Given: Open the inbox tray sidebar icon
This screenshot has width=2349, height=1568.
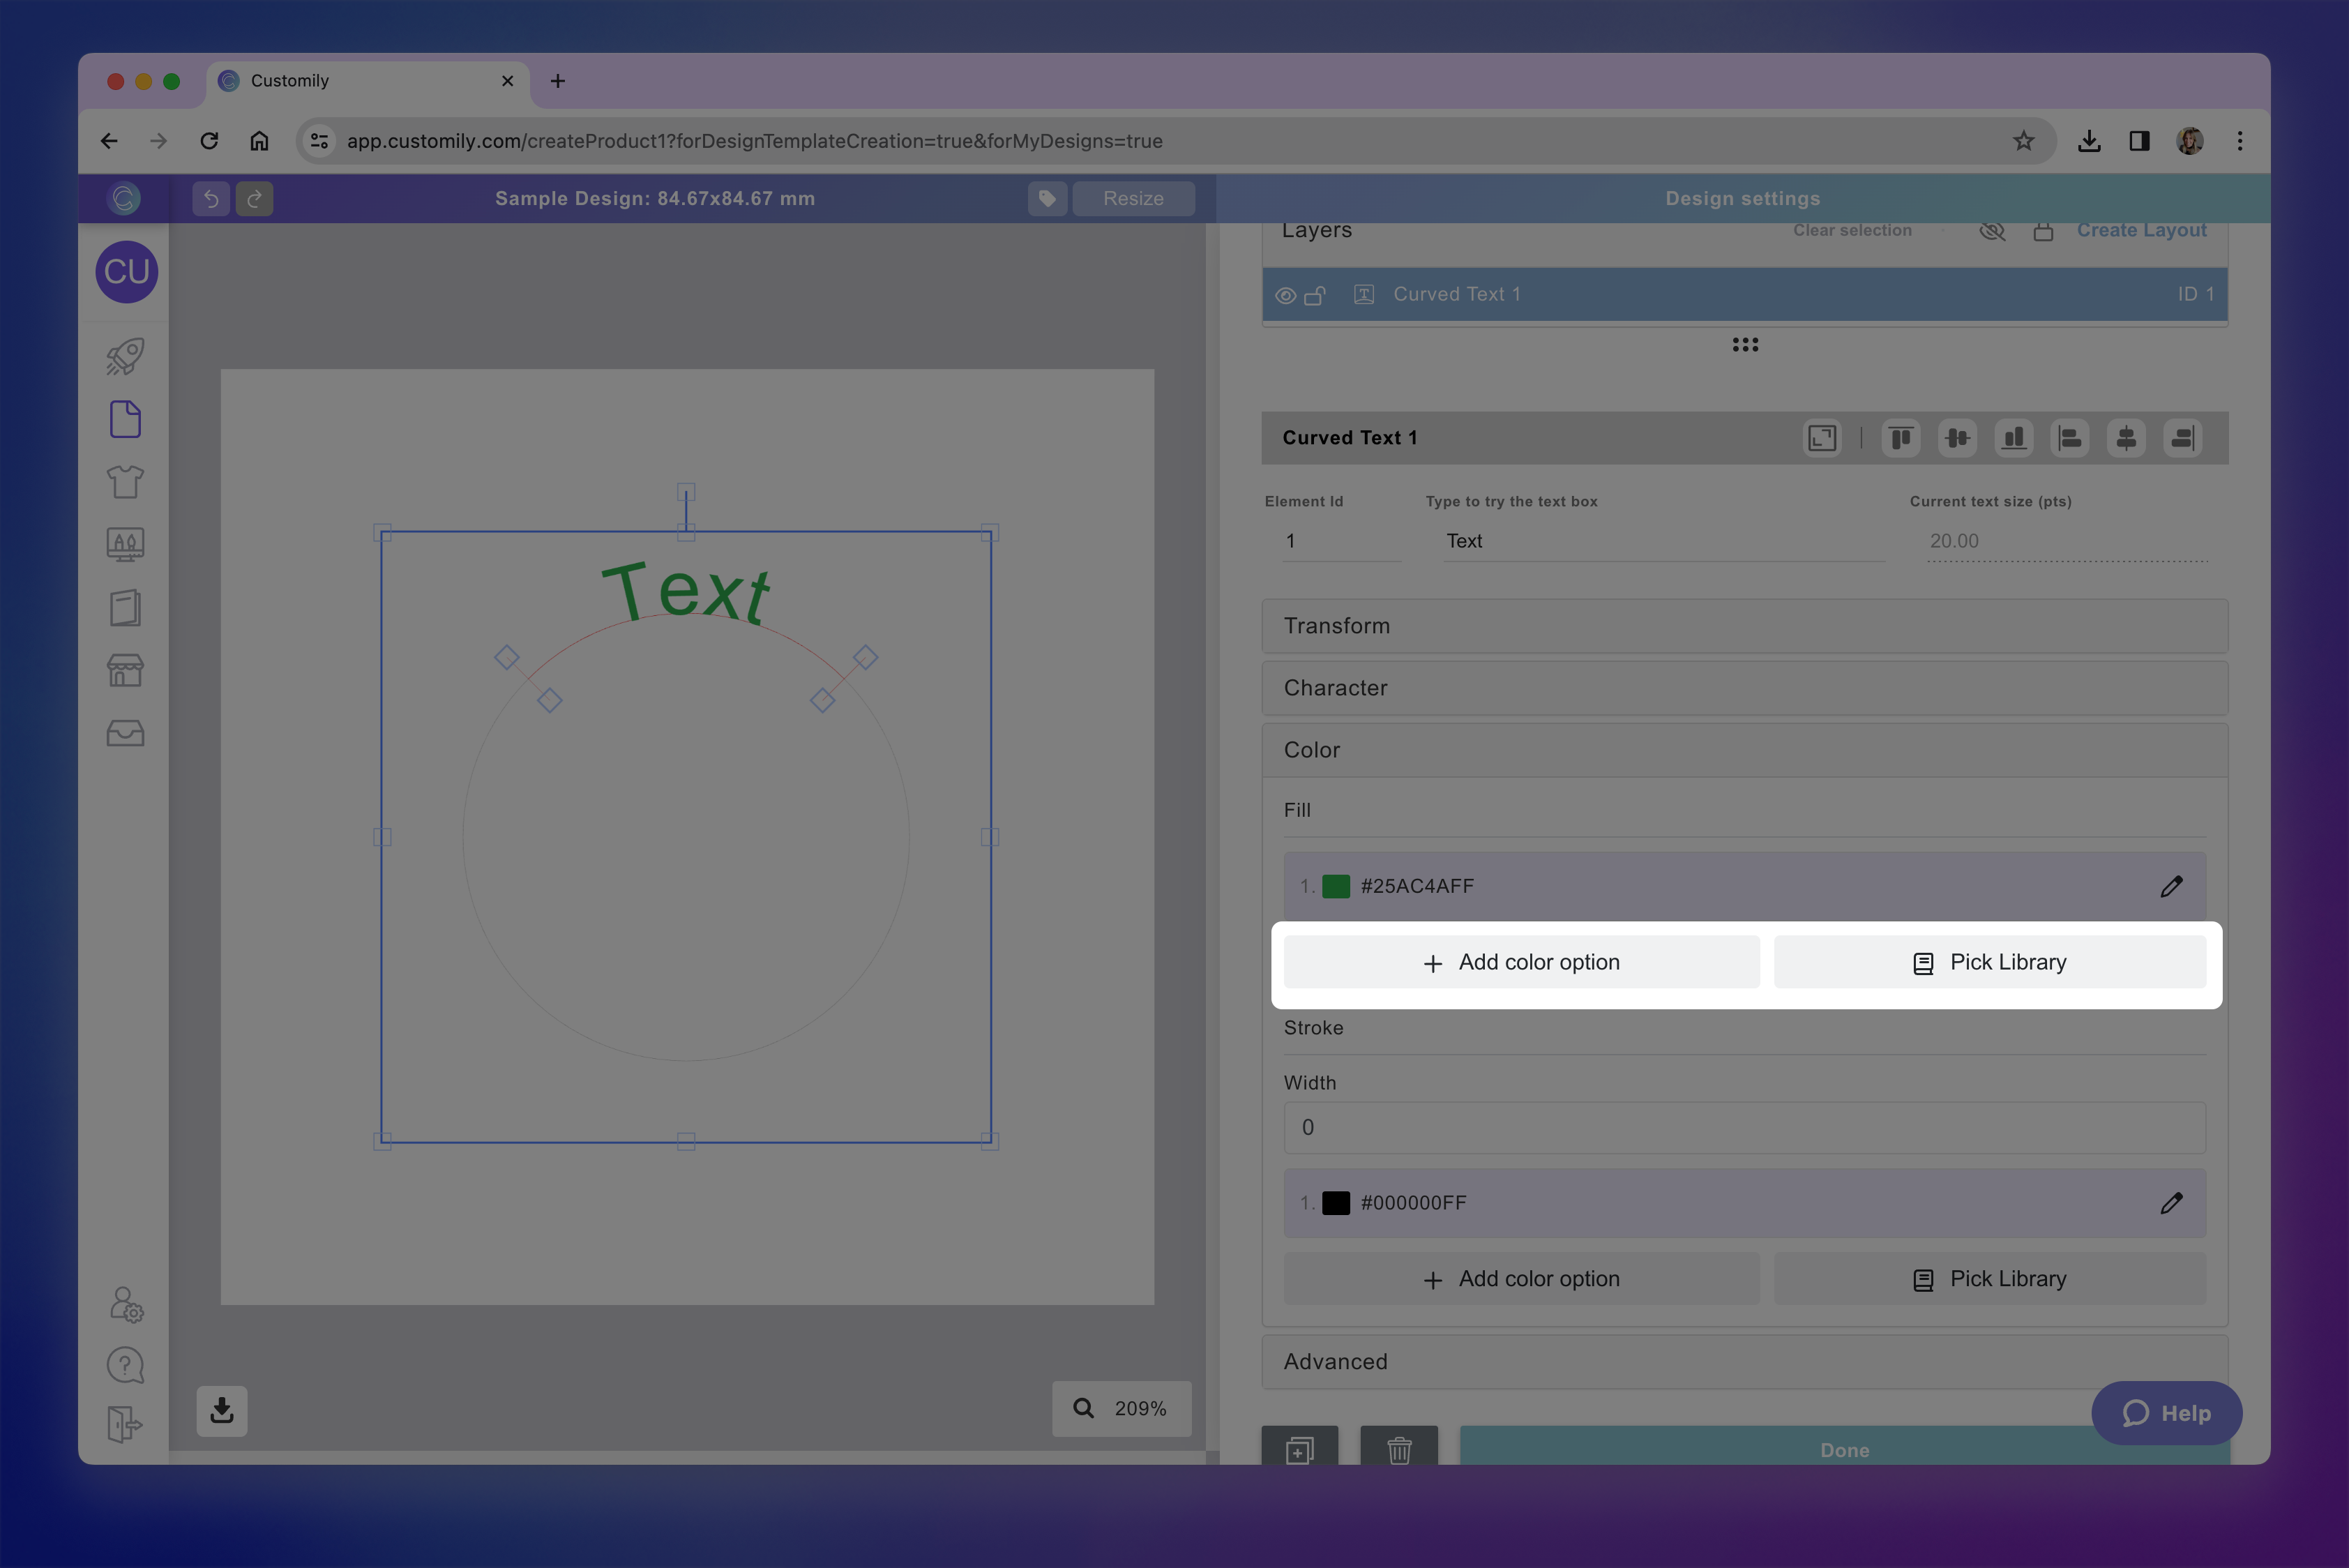Looking at the screenshot, I should [x=125, y=733].
